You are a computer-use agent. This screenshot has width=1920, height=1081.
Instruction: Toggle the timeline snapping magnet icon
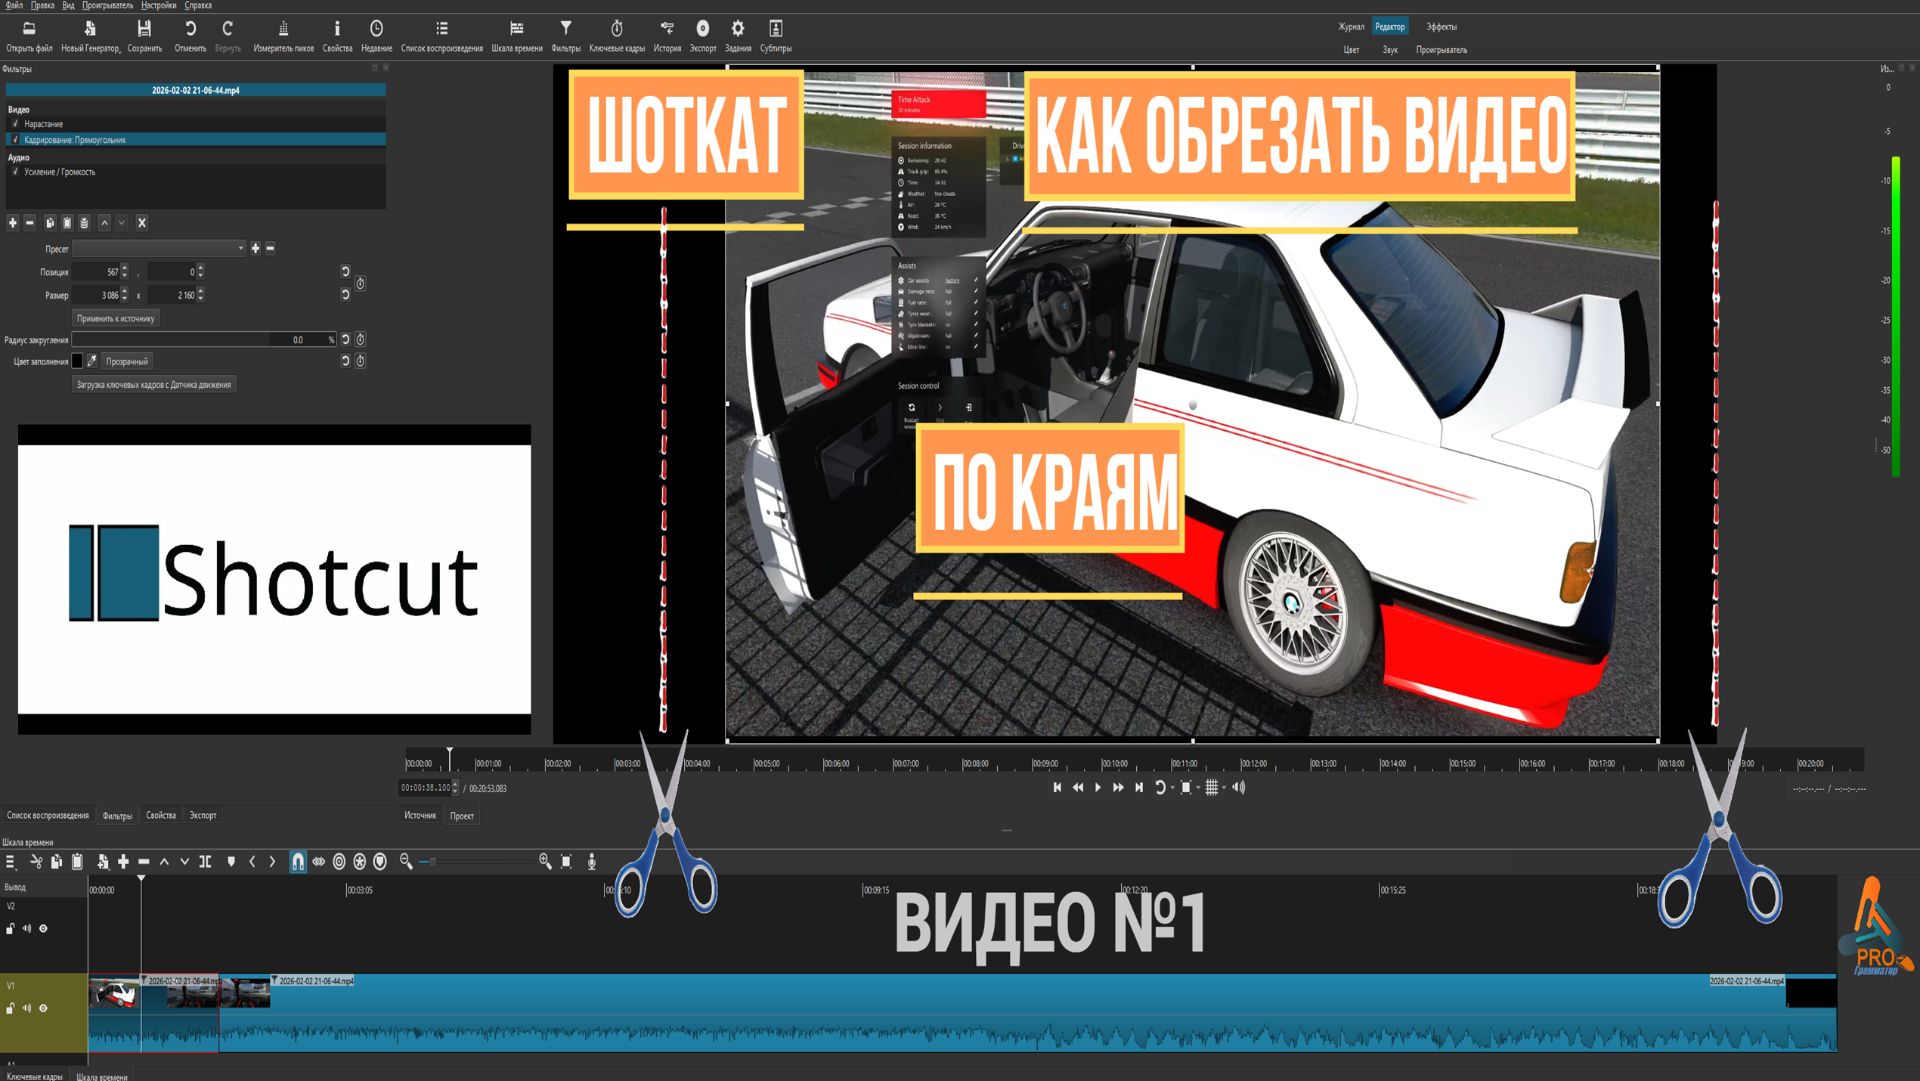[x=298, y=862]
